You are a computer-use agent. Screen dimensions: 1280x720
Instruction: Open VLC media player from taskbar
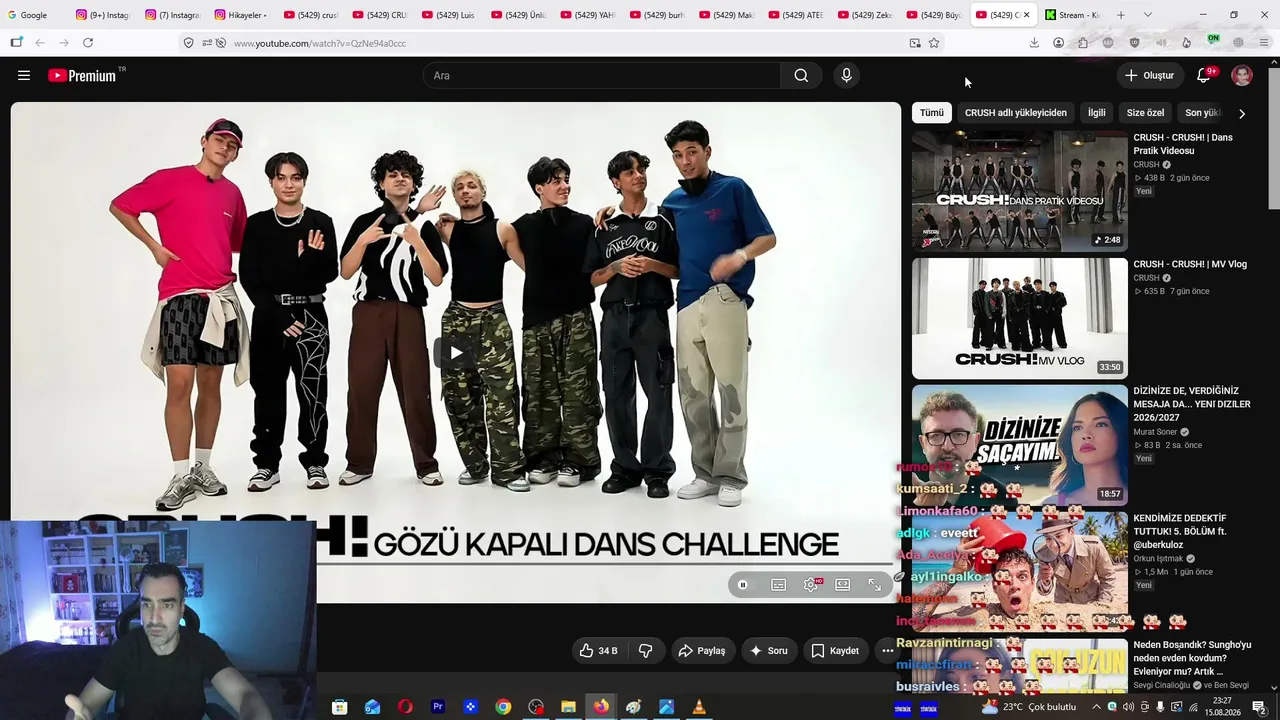coord(699,707)
